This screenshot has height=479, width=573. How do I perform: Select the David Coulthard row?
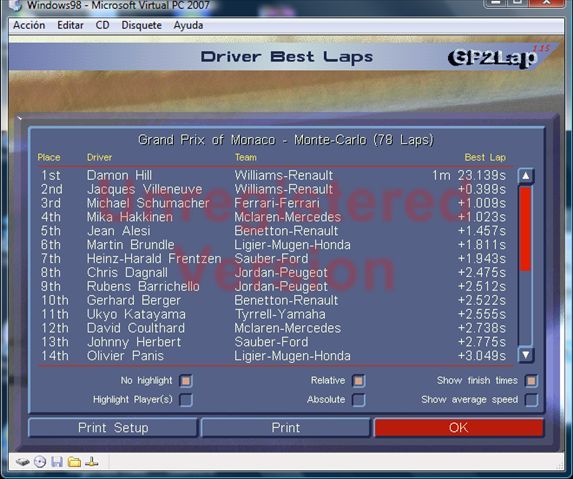tap(273, 328)
